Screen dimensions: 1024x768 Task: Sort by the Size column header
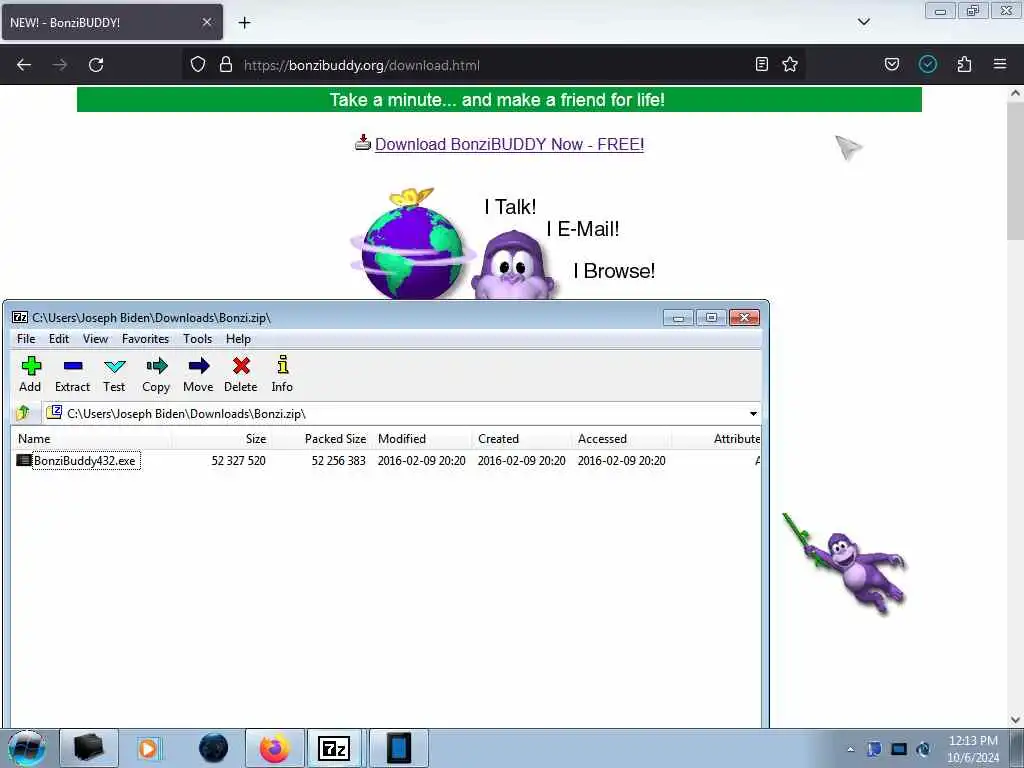point(222,439)
